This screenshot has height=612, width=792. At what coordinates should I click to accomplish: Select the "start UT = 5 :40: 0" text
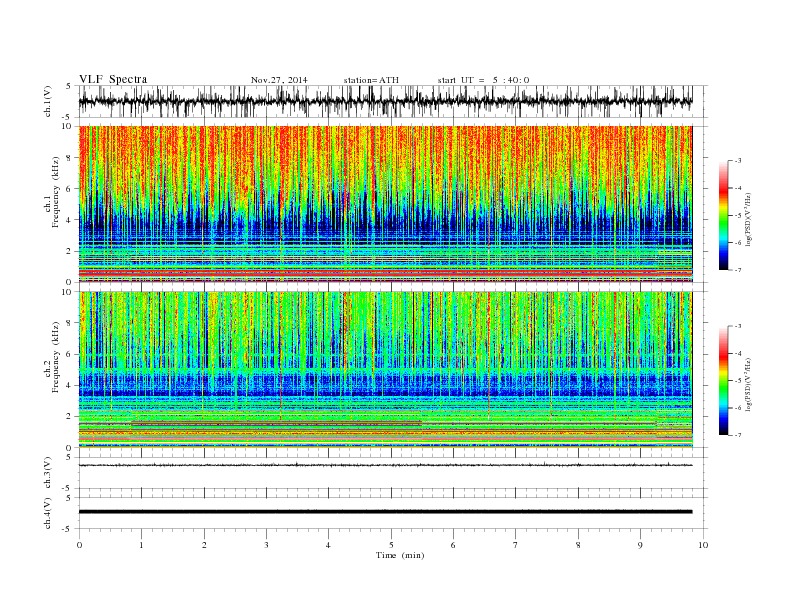click(x=483, y=80)
